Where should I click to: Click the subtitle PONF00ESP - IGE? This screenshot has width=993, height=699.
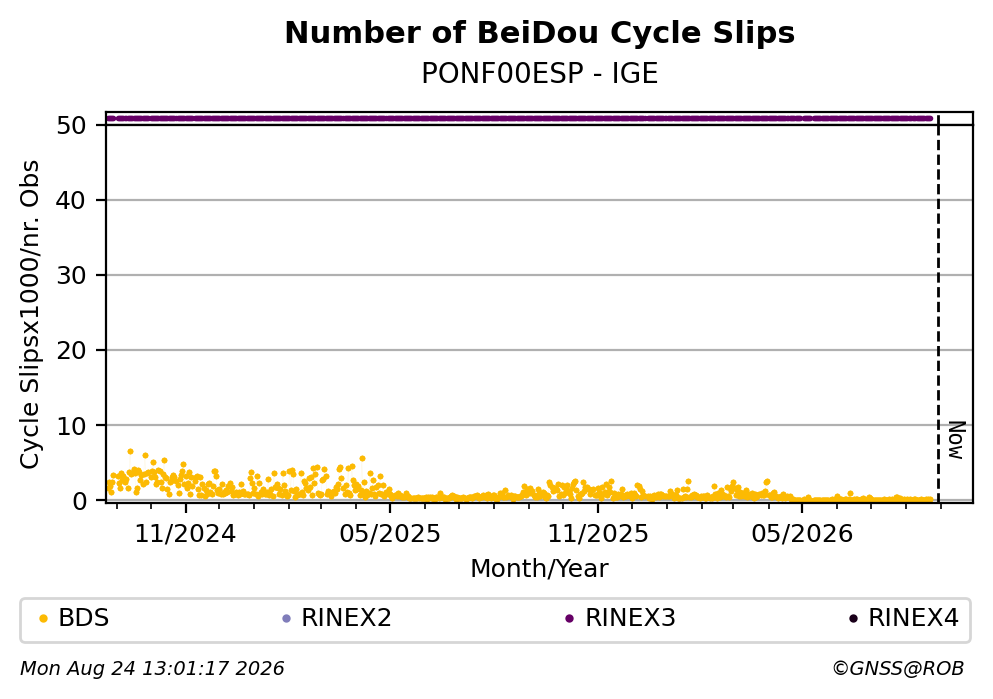(540, 73)
